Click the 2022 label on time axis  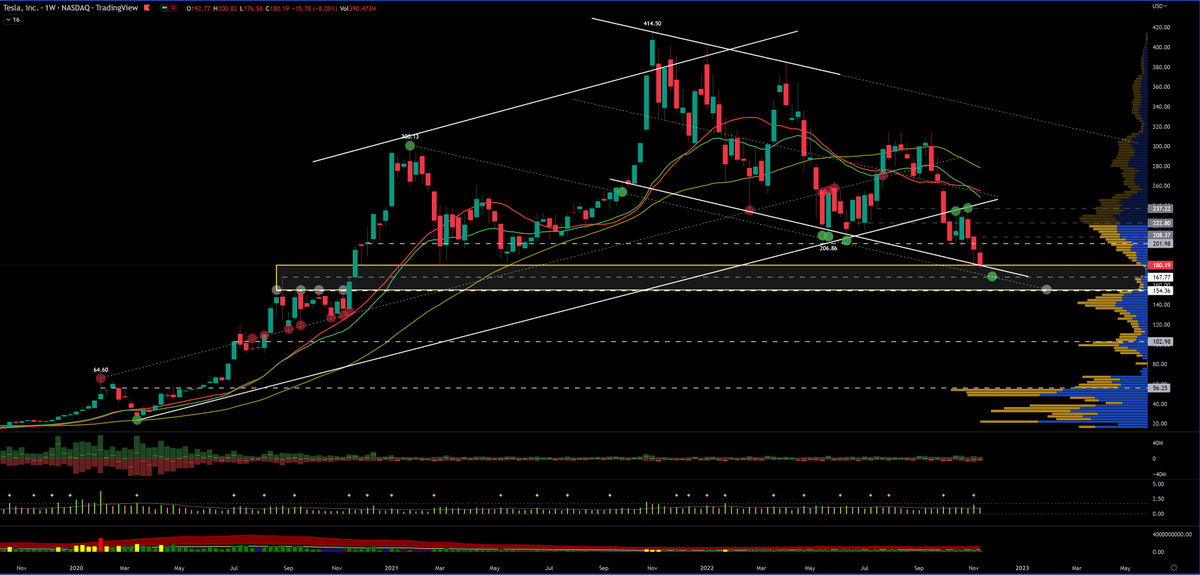tap(706, 567)
